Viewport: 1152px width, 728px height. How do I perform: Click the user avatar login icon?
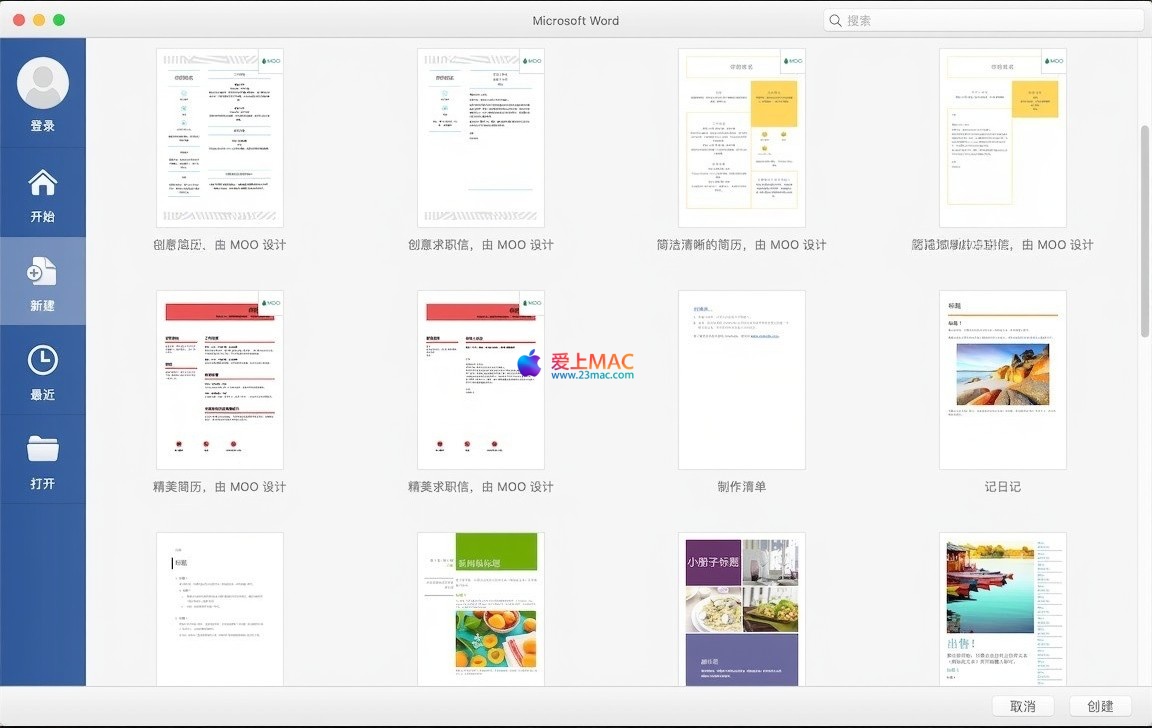point(43,84)
